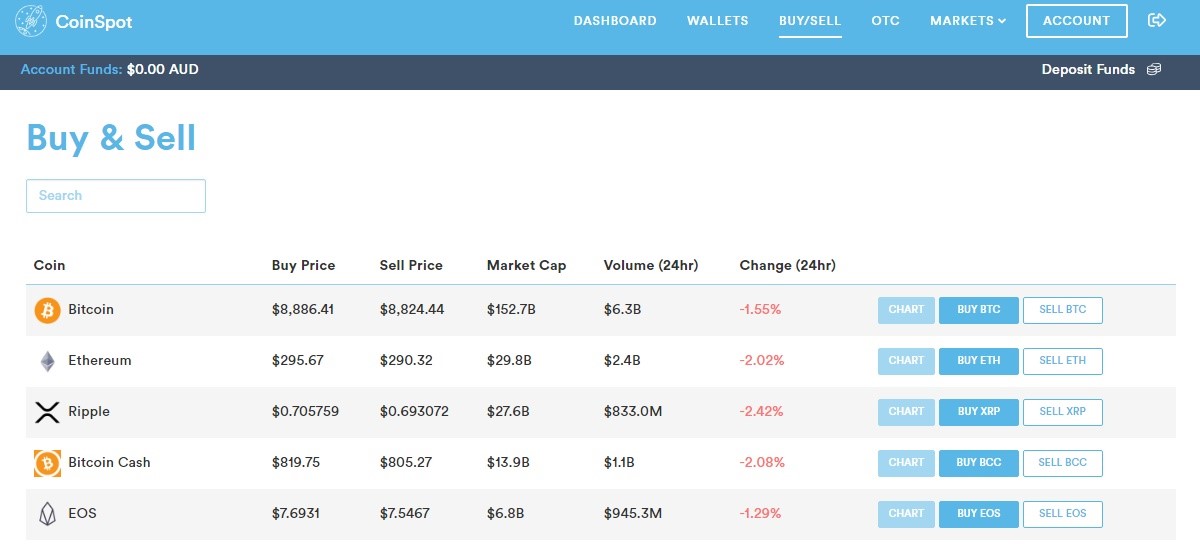Click the Sell XRP button
The image size is (1200, 544).
coord(1062,412)
